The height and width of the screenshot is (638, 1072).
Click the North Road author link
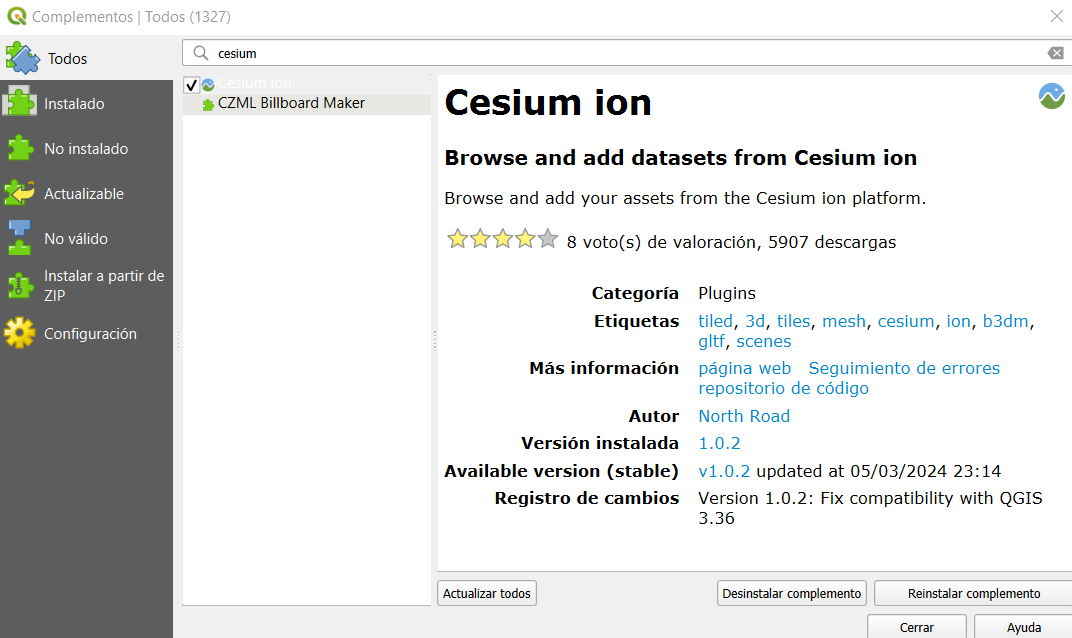pos(744,416)
